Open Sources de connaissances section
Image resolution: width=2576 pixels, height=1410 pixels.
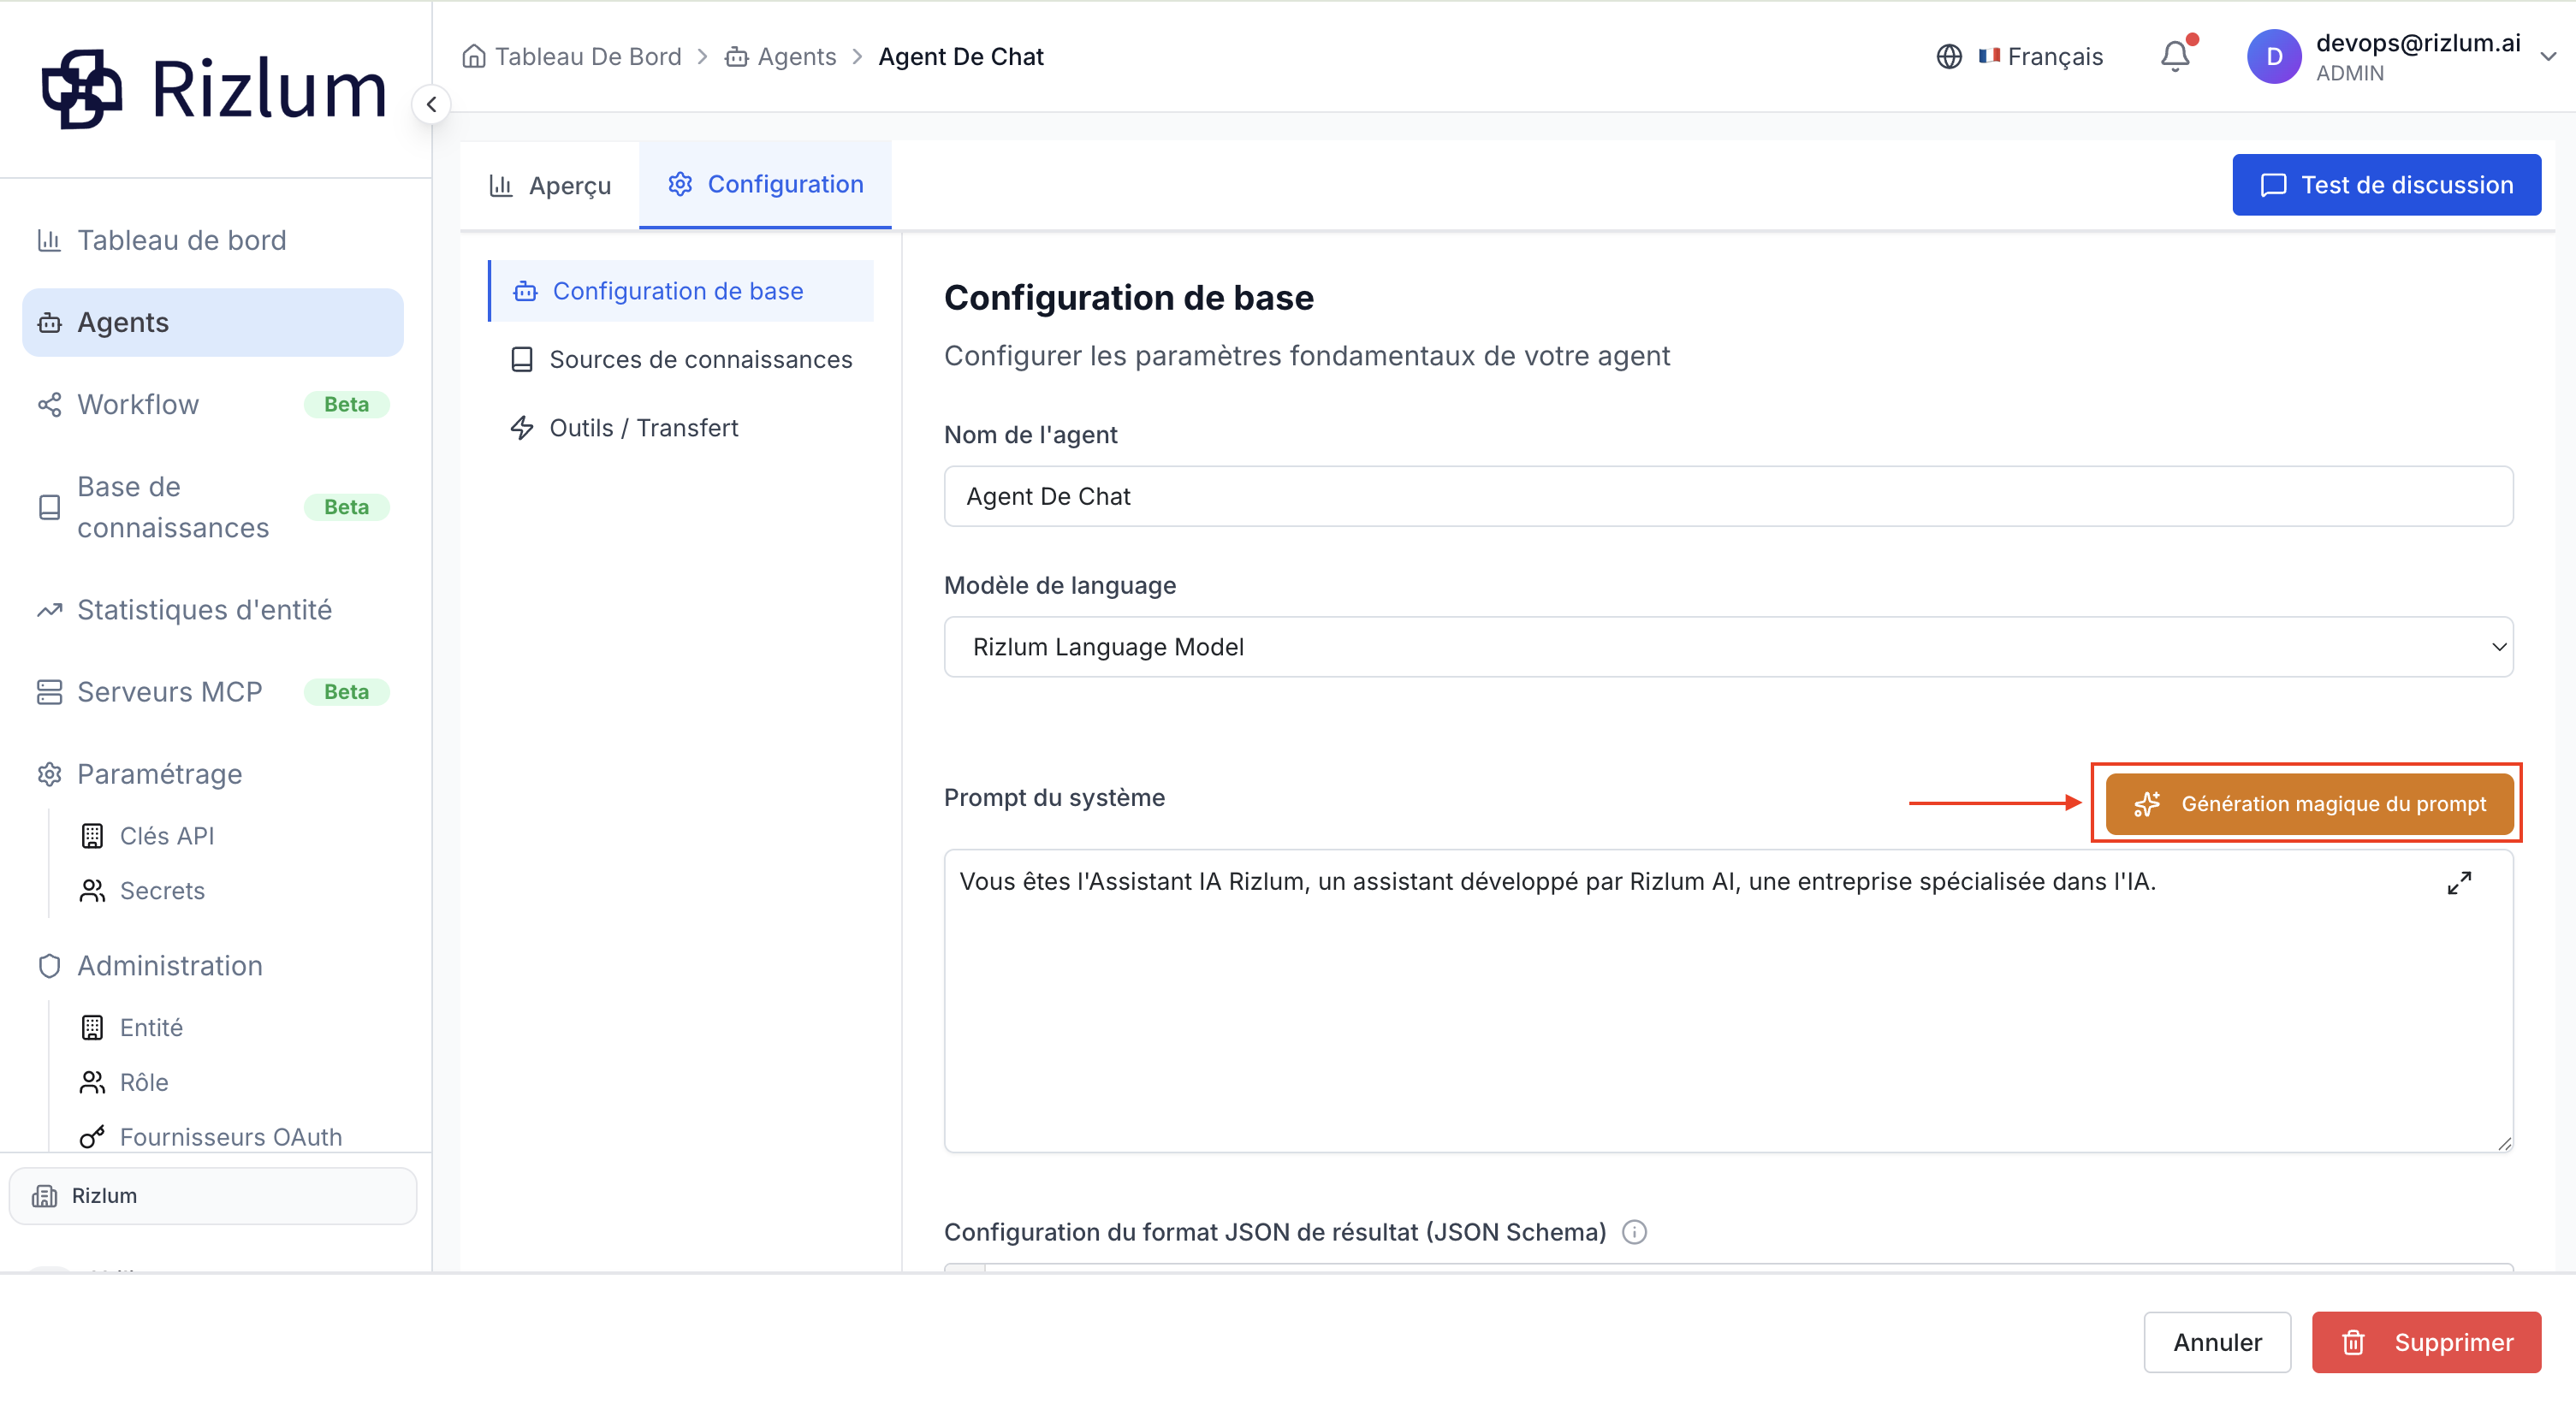(681, 359)
